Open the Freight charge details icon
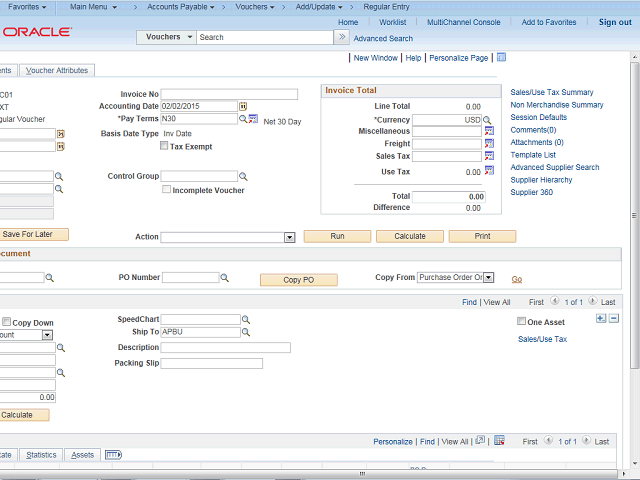Screen dimensions: 640x480 pos(489,144)
